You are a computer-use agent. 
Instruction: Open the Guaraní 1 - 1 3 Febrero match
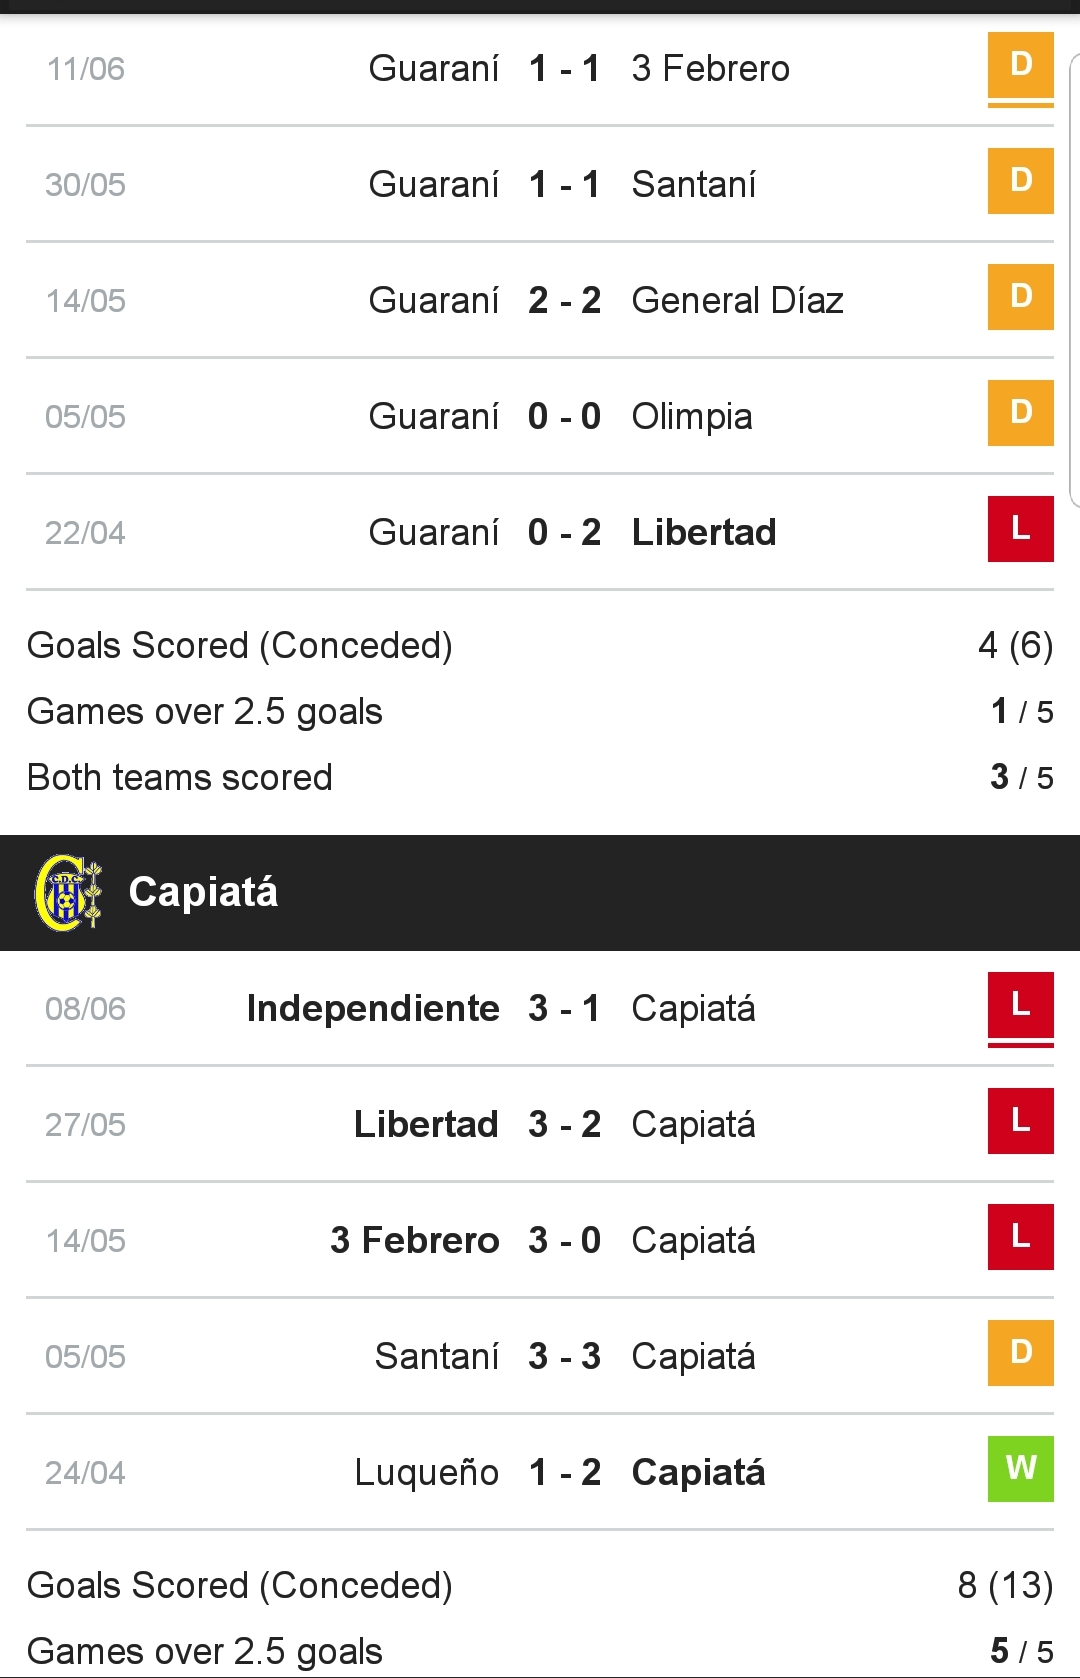(x=540, y=68)
